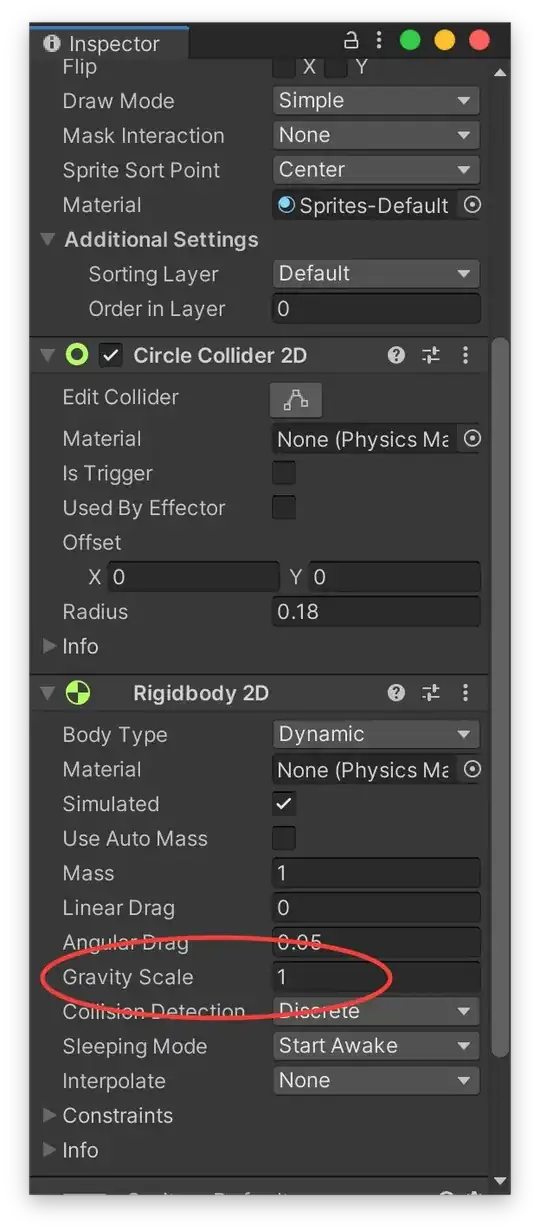Open Rigidbody 2D three-dot context menu

[465, 693]
